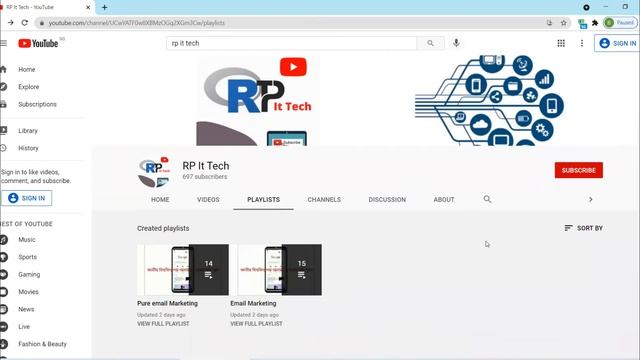This screenshot has width=640, height=360.
Task: Click the Email Marketing playlist title
Action: click(x=253, y=303)
